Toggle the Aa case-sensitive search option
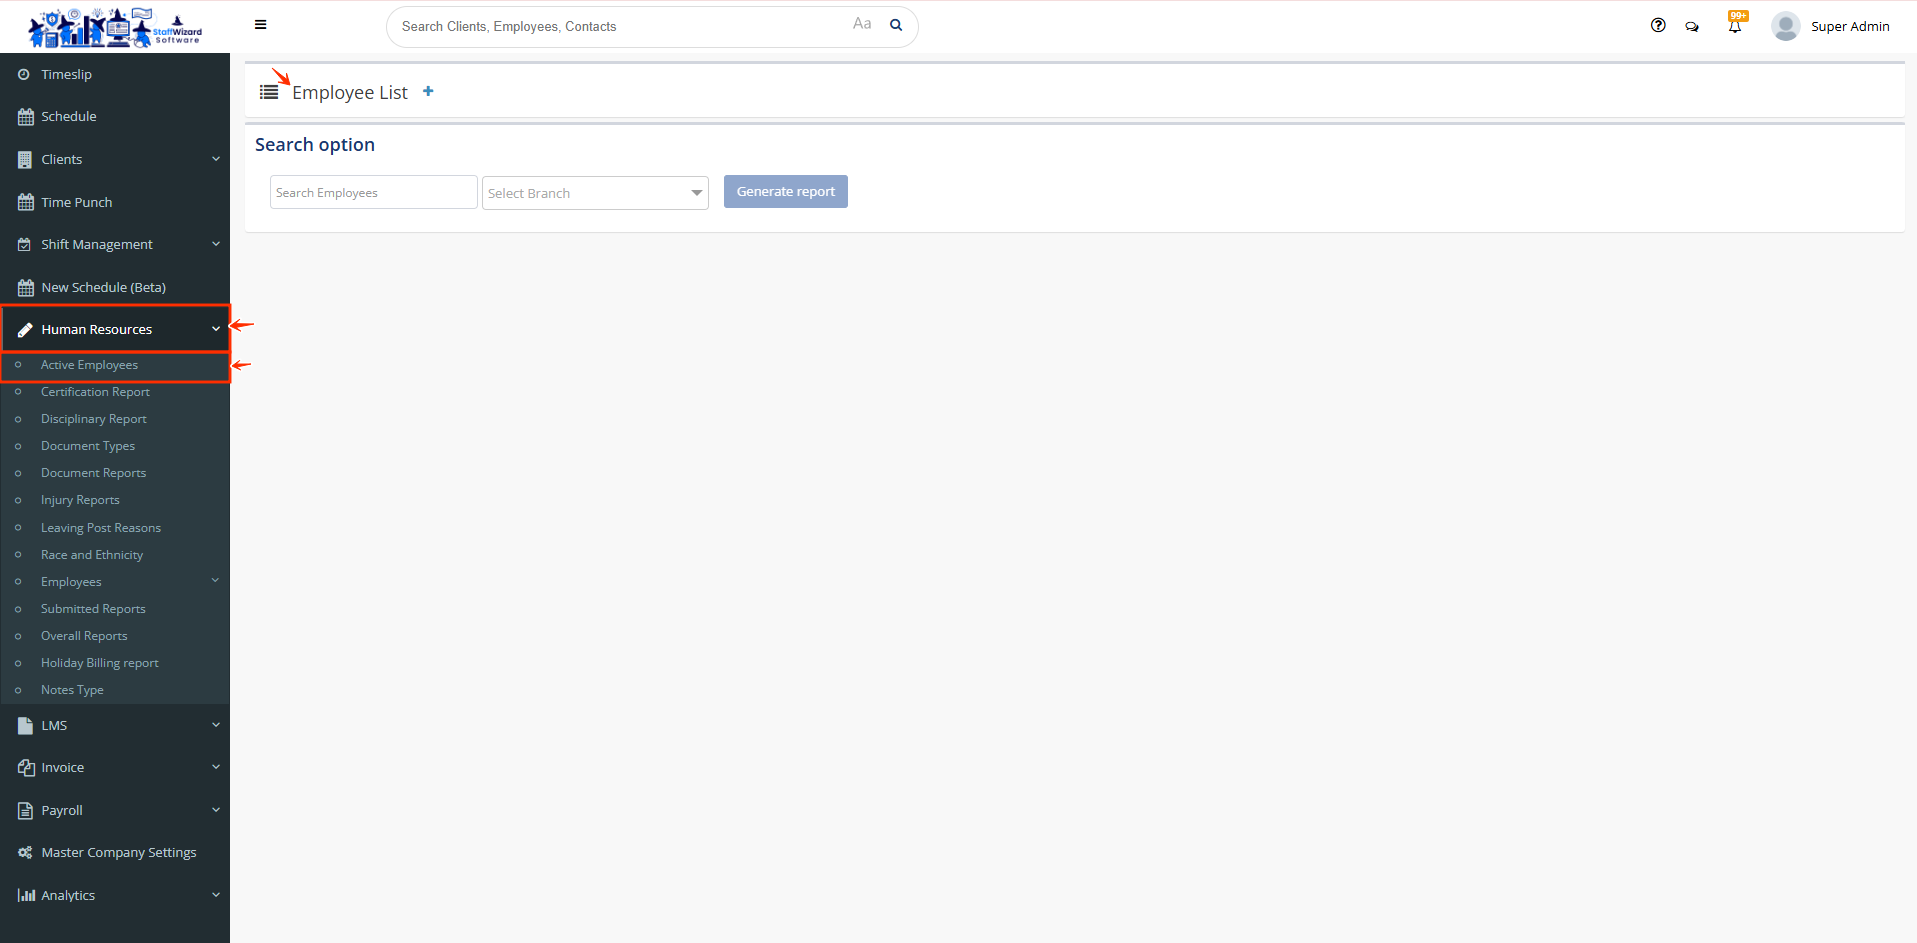Image resolution: width=1917 pixels, height=943 pixels. coord(862,24)
